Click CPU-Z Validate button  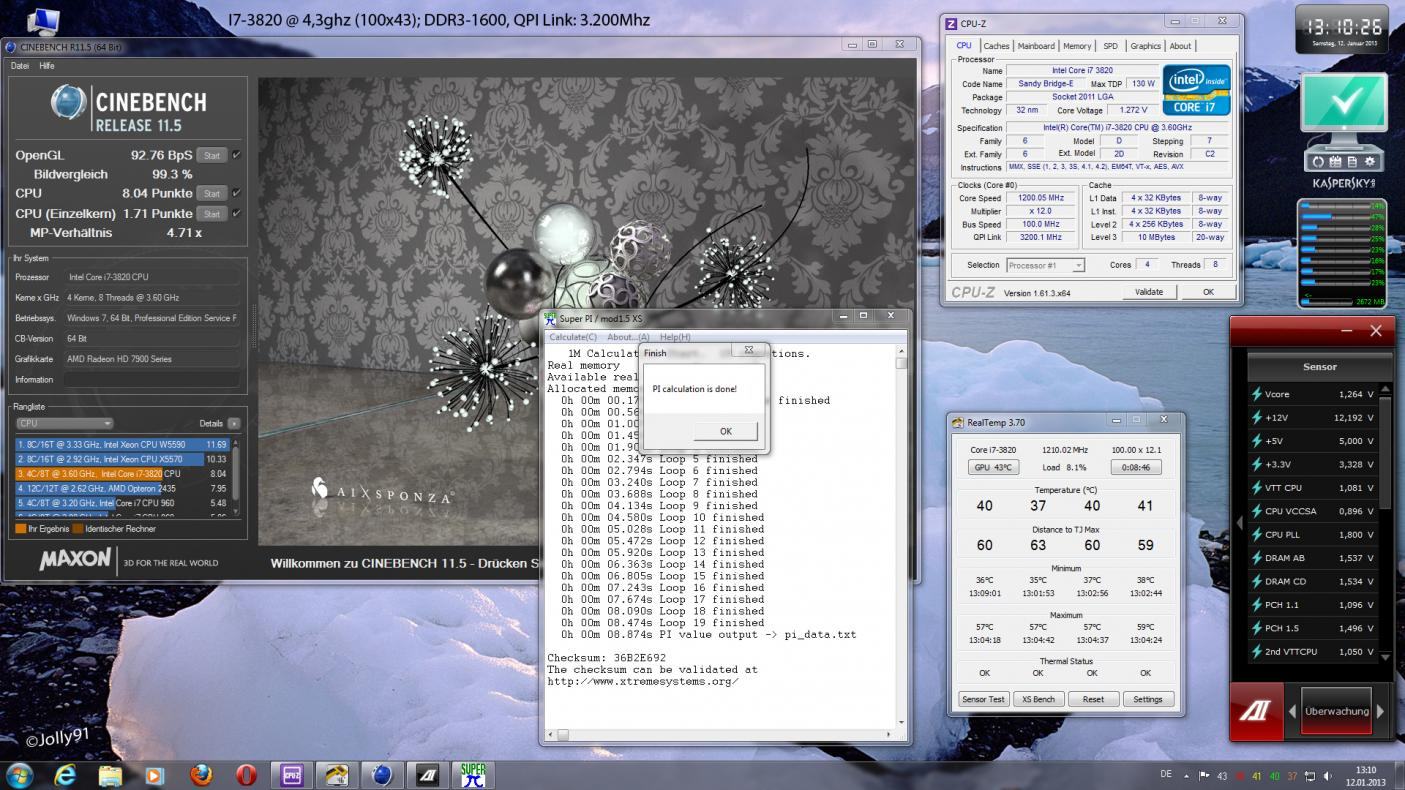(x=1149, y=292)
